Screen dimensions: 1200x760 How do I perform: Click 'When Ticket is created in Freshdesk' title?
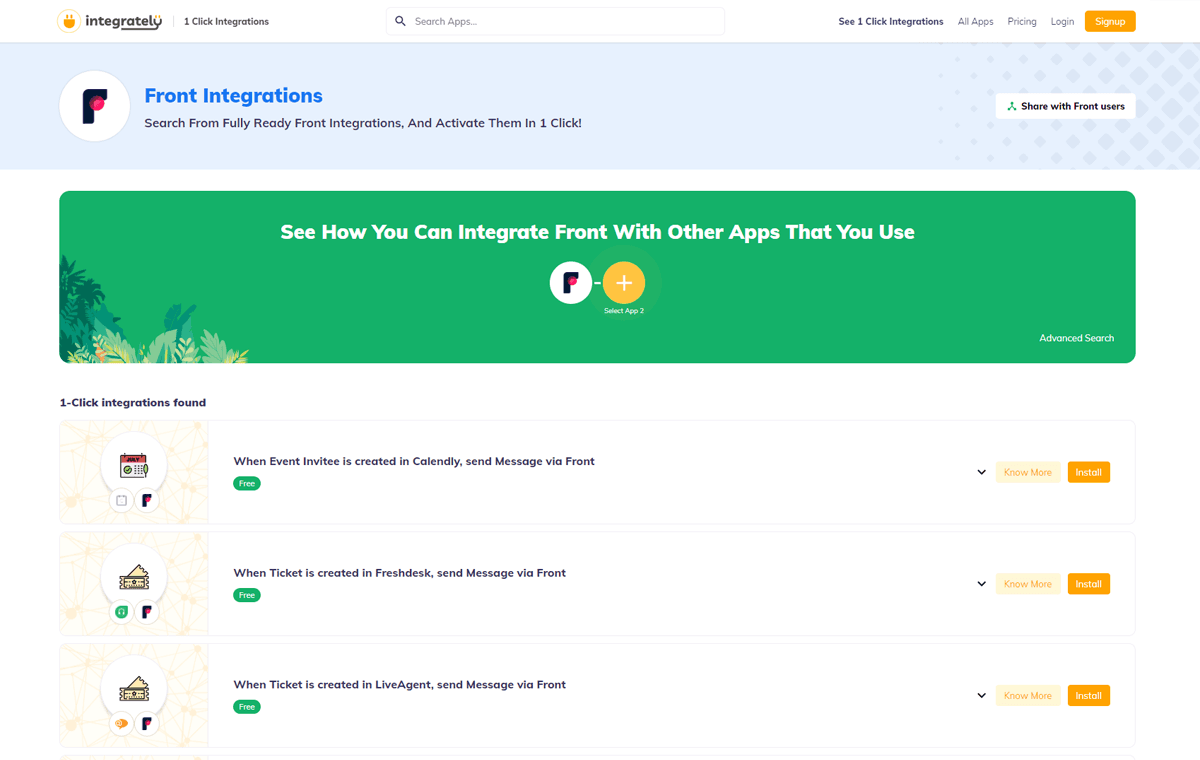click(x=400, y=573)
